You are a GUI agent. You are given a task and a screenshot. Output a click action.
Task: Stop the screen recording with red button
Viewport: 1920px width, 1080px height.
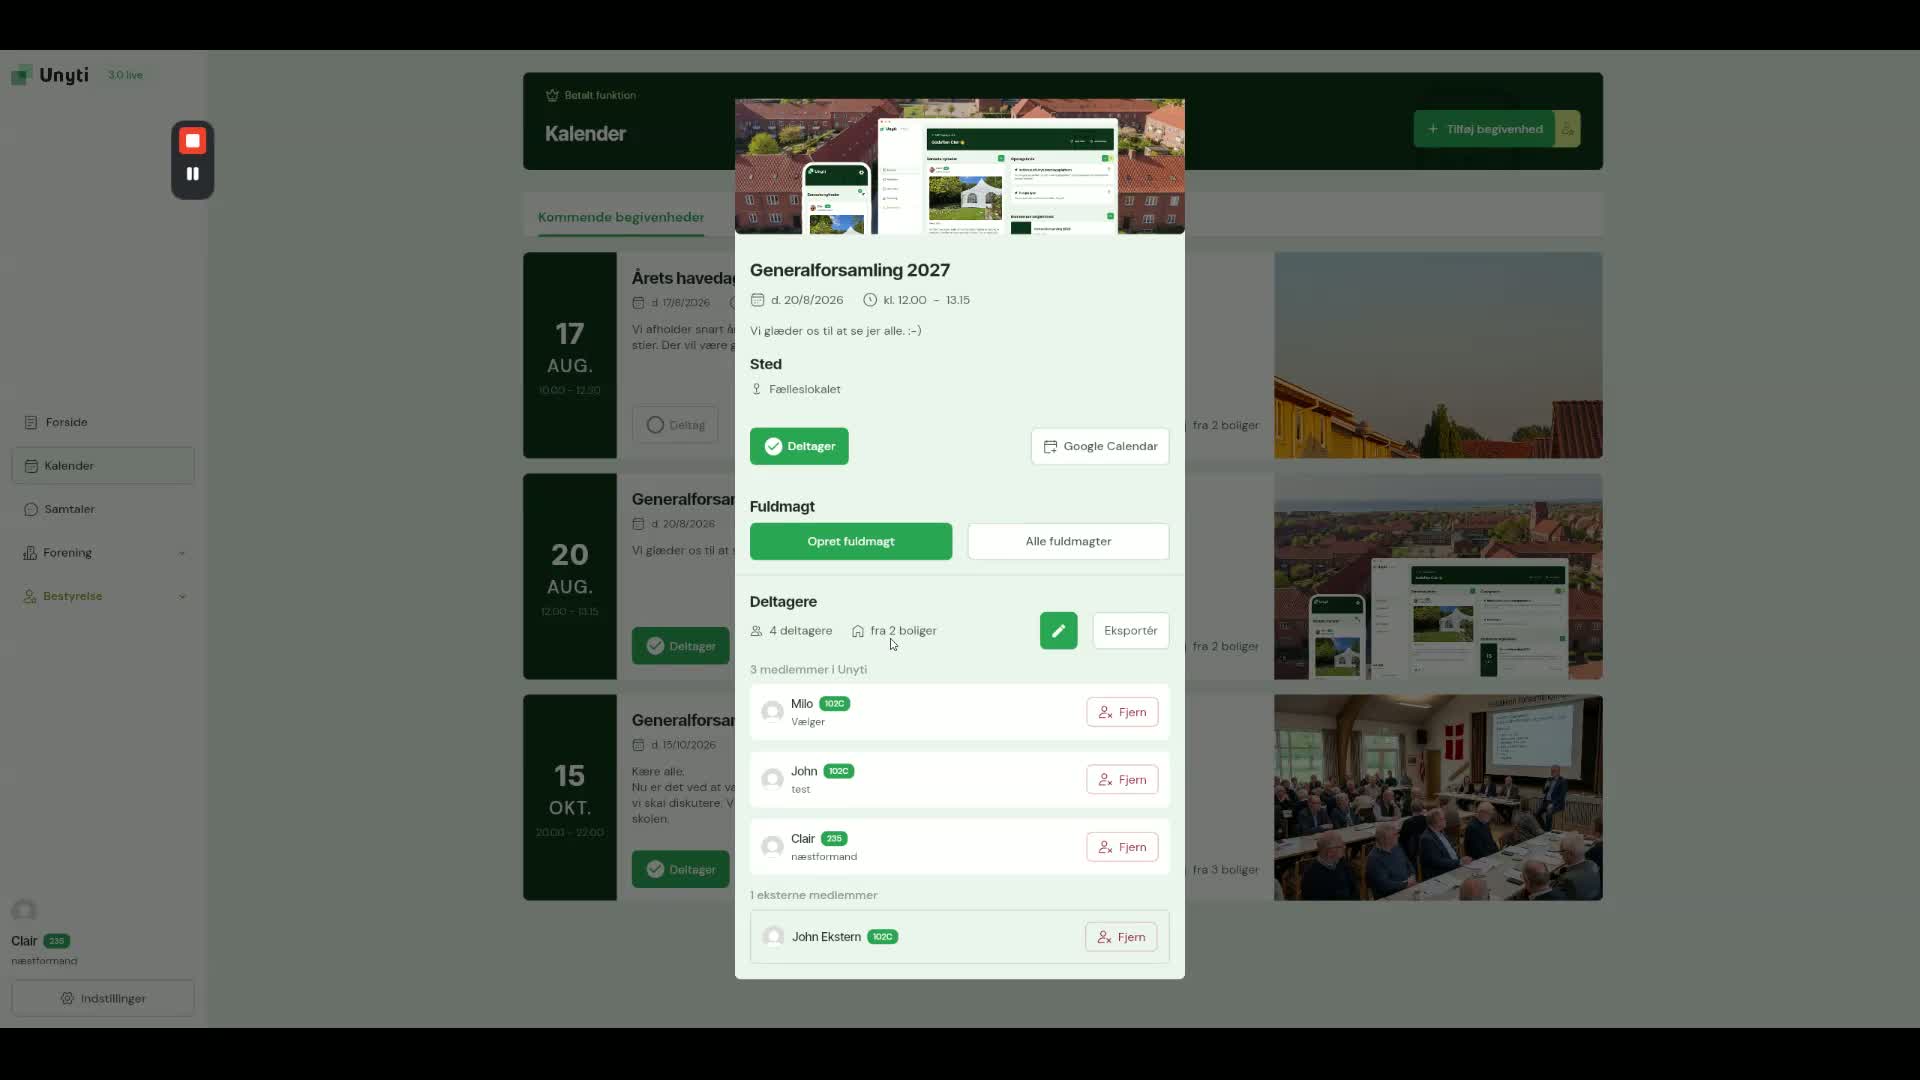[193, 141]
